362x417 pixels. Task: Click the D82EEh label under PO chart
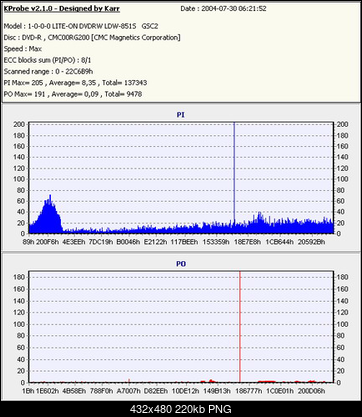click(156, 391)
